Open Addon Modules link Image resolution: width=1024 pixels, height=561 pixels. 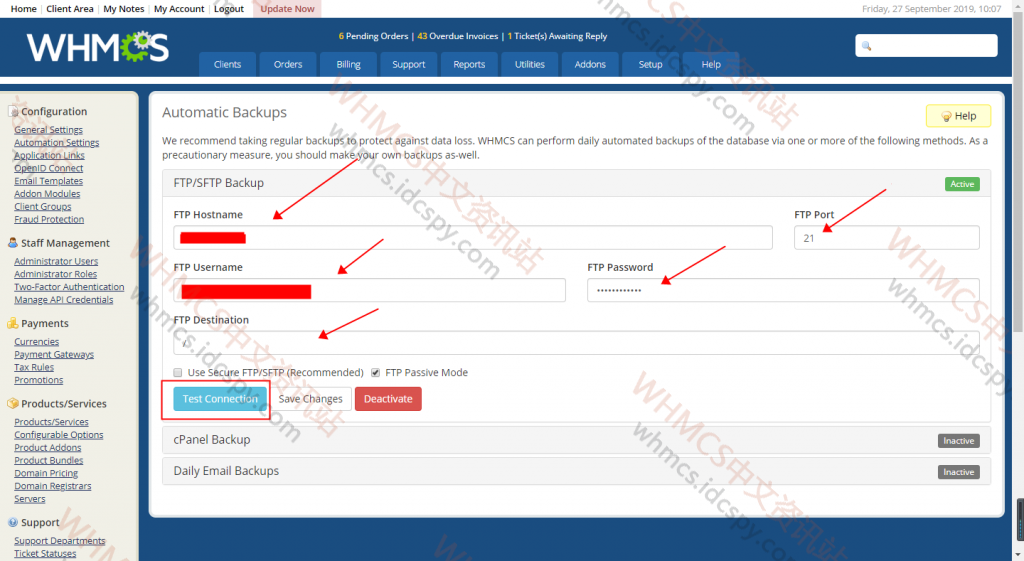pyautogui.click(x=47, y=194)
